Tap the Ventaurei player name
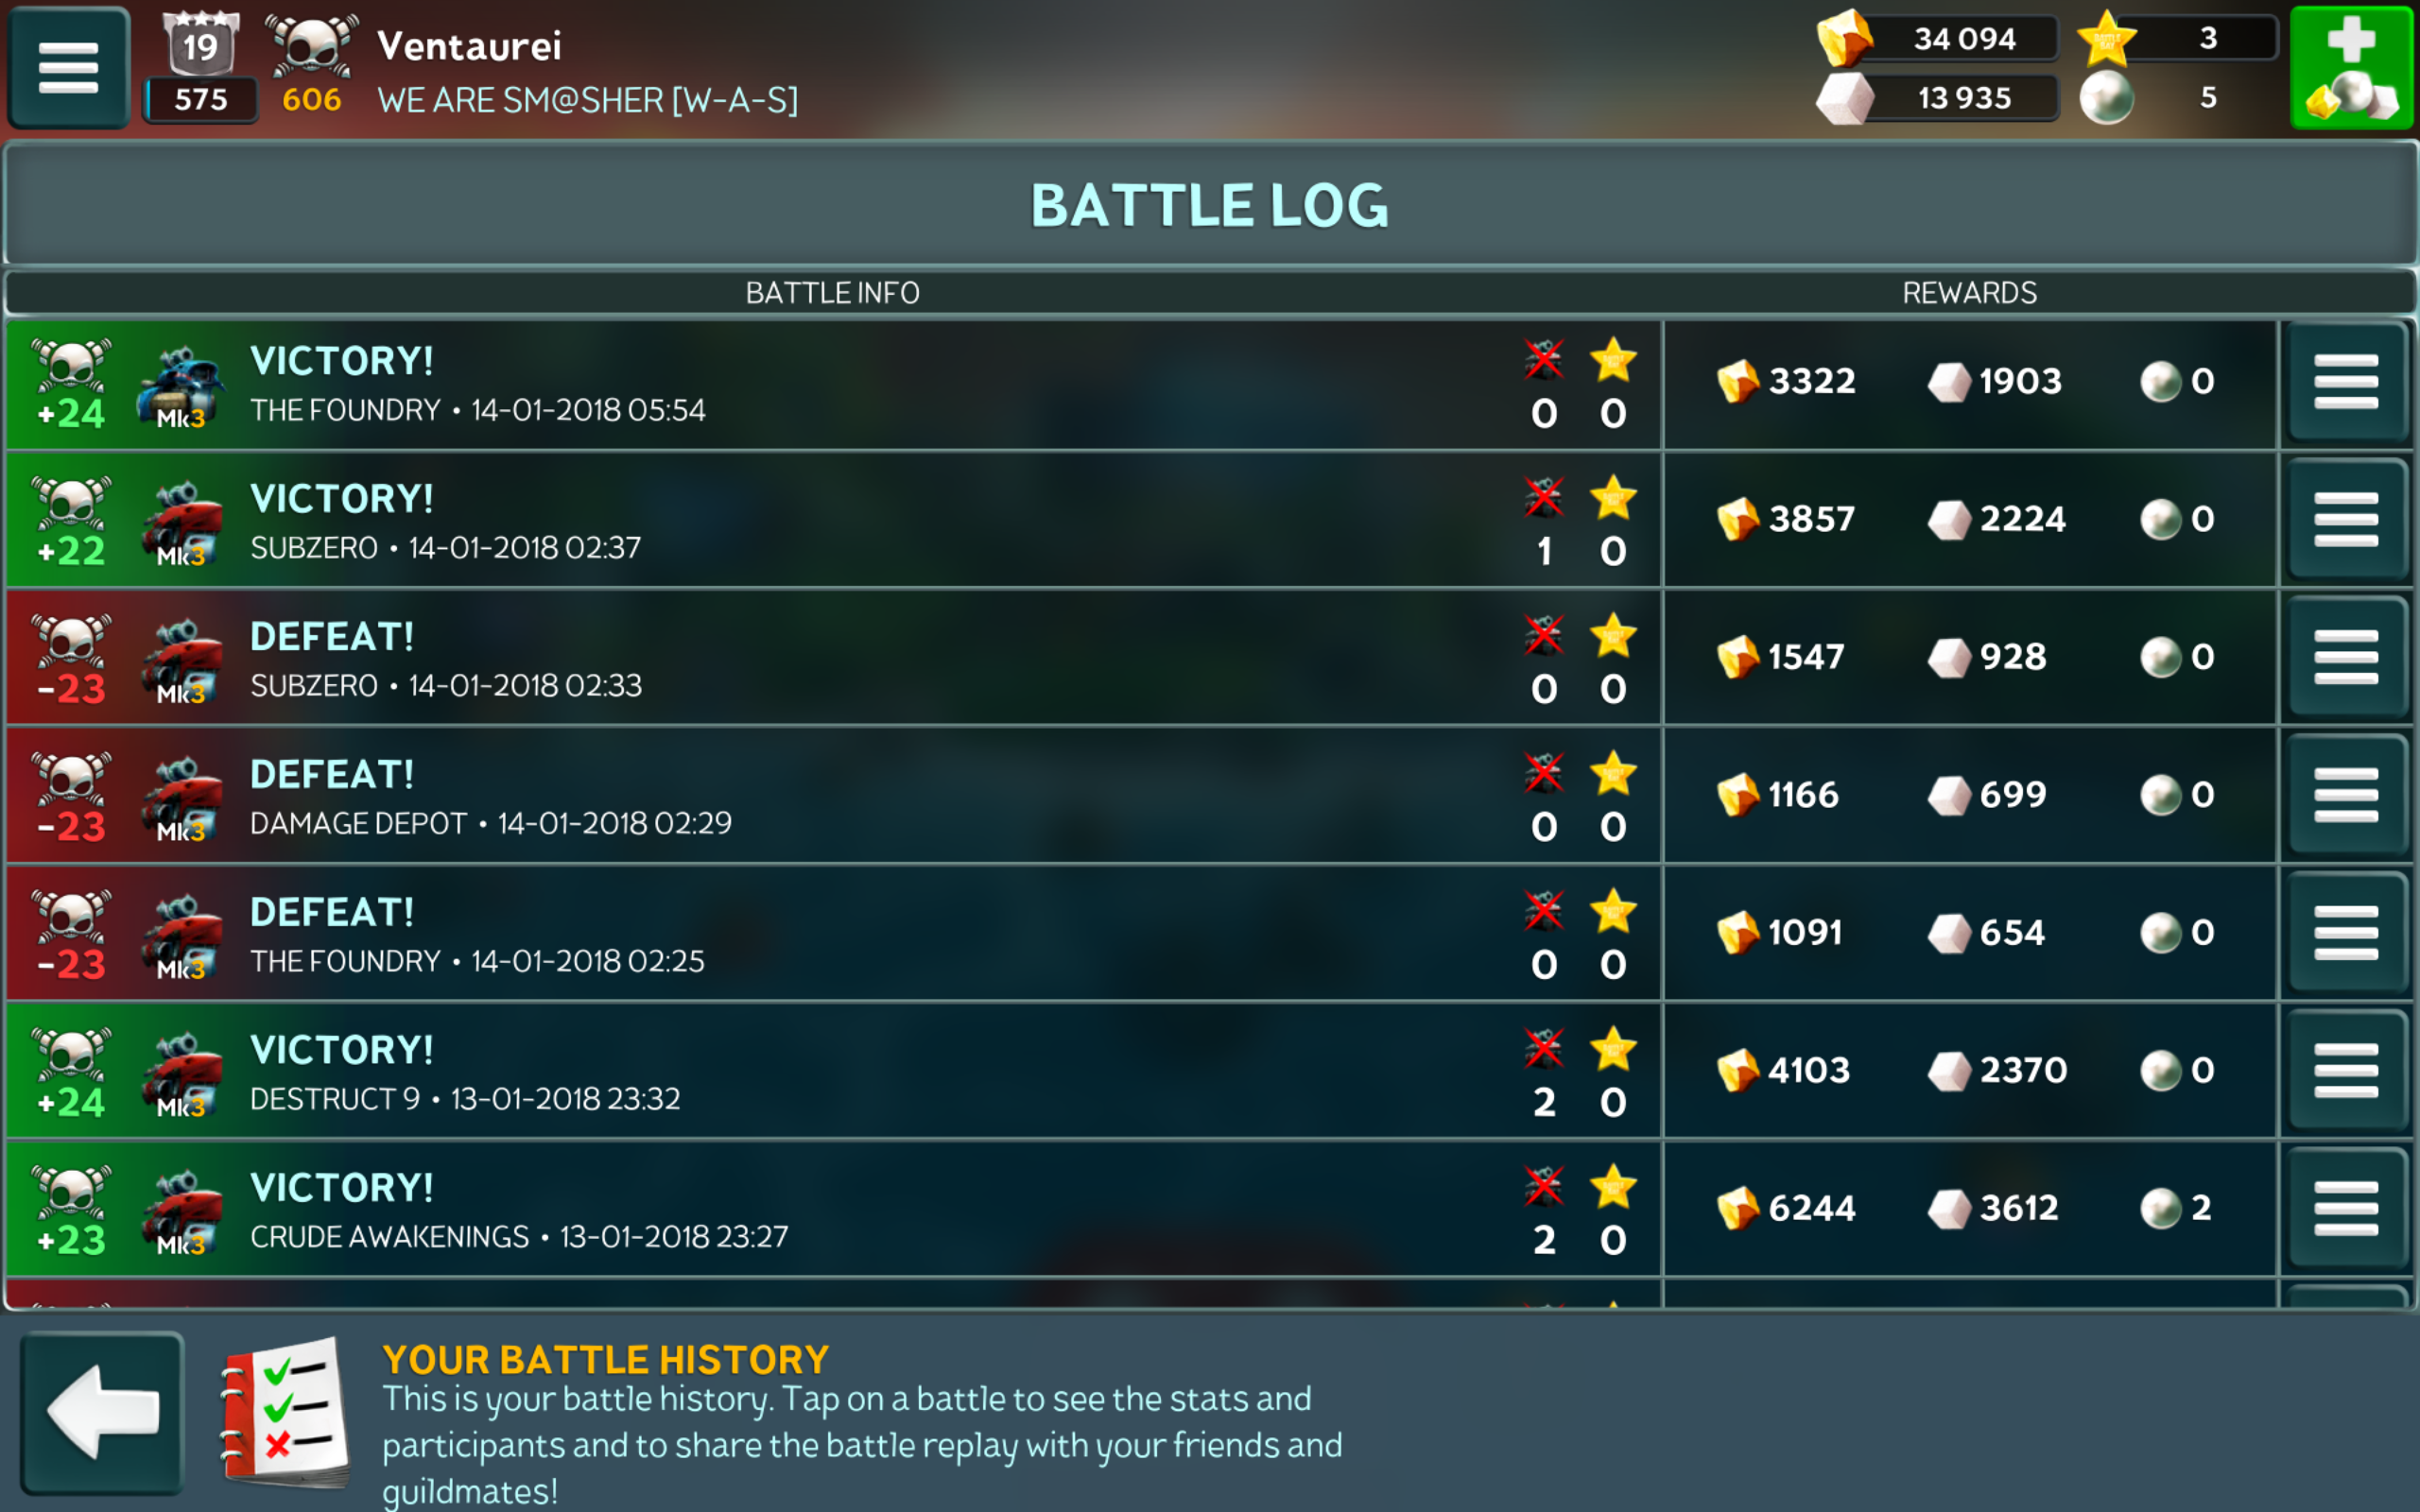 tap(469, 46)
